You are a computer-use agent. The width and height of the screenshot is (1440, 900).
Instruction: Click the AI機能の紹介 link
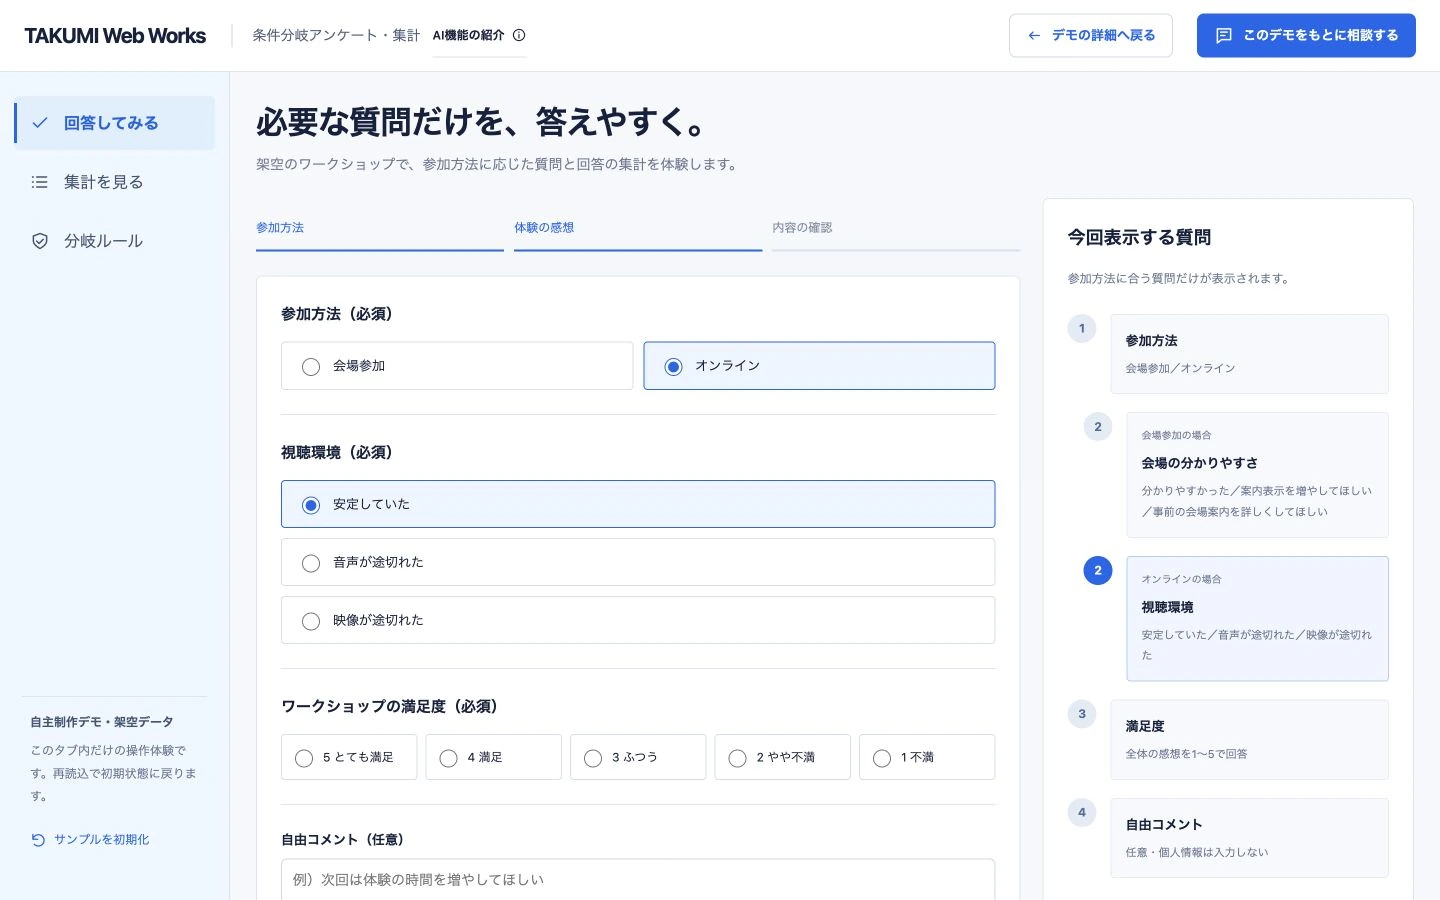click(479, 35)
